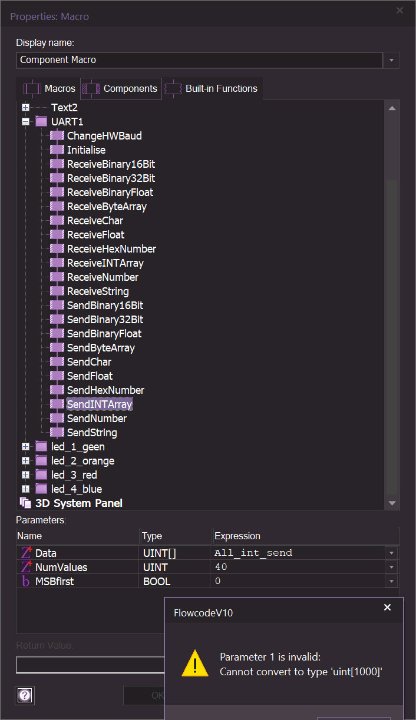Screen dimensions: 416x720
Task: Collapse the UART1 tree node
Action: [26, 122]
